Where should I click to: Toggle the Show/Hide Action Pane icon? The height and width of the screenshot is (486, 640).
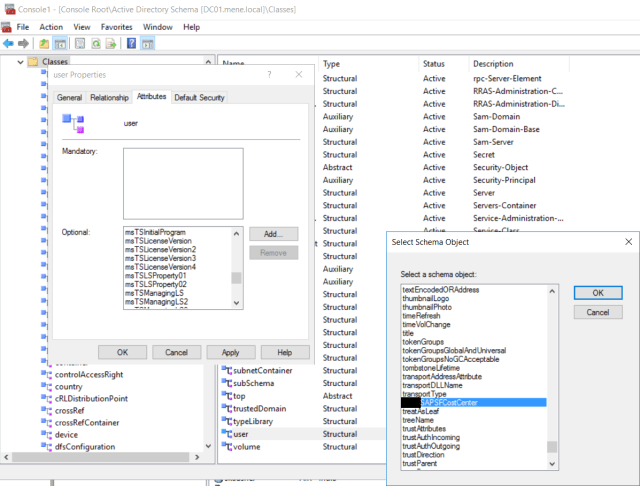click(x=148, y=44)
